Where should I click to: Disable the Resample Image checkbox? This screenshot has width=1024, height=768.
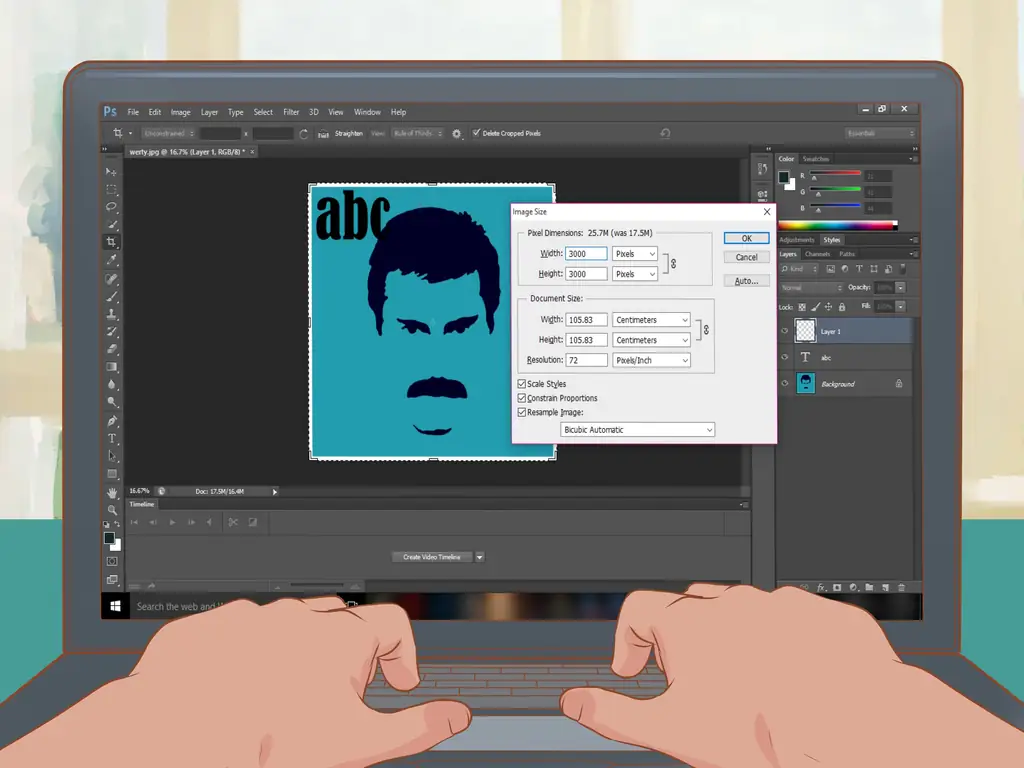coord(521,412)
